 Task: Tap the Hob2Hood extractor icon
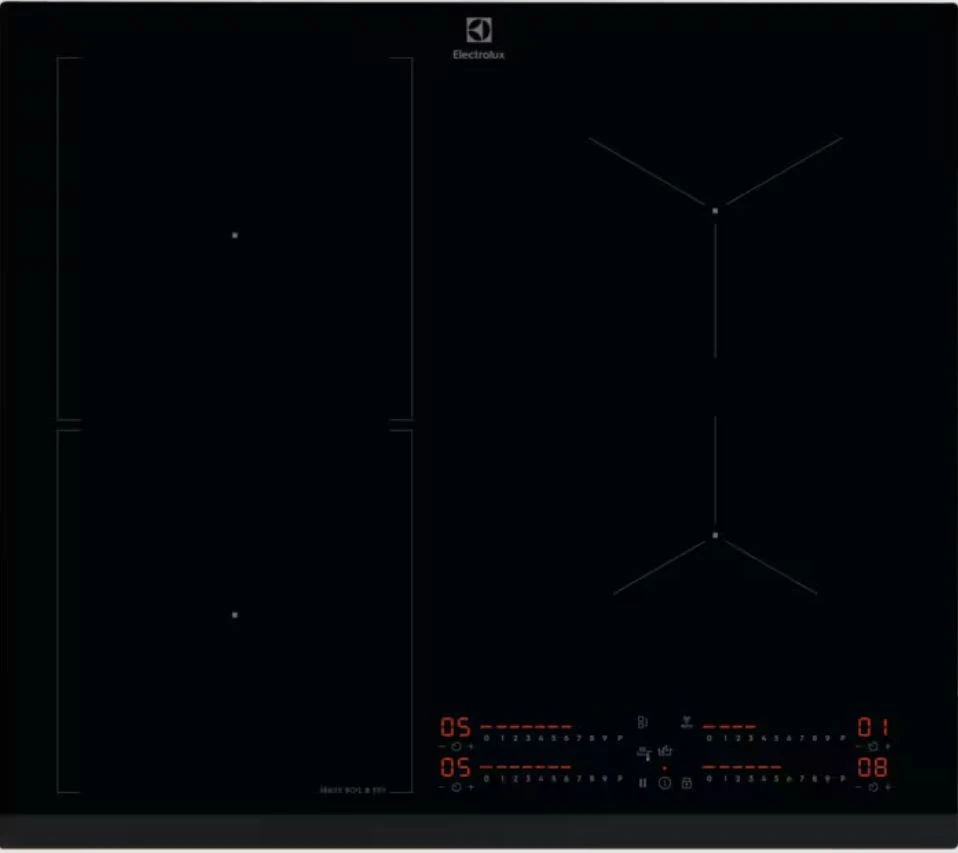click(687, 721)
